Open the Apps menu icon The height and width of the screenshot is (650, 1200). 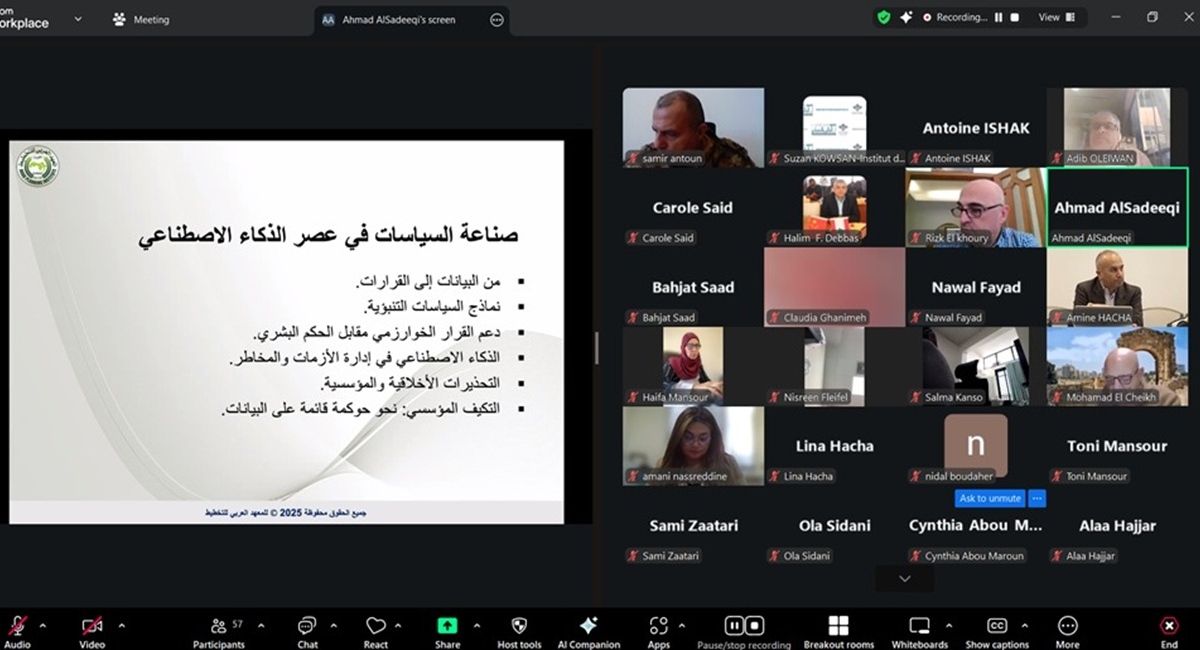[658, 627]
